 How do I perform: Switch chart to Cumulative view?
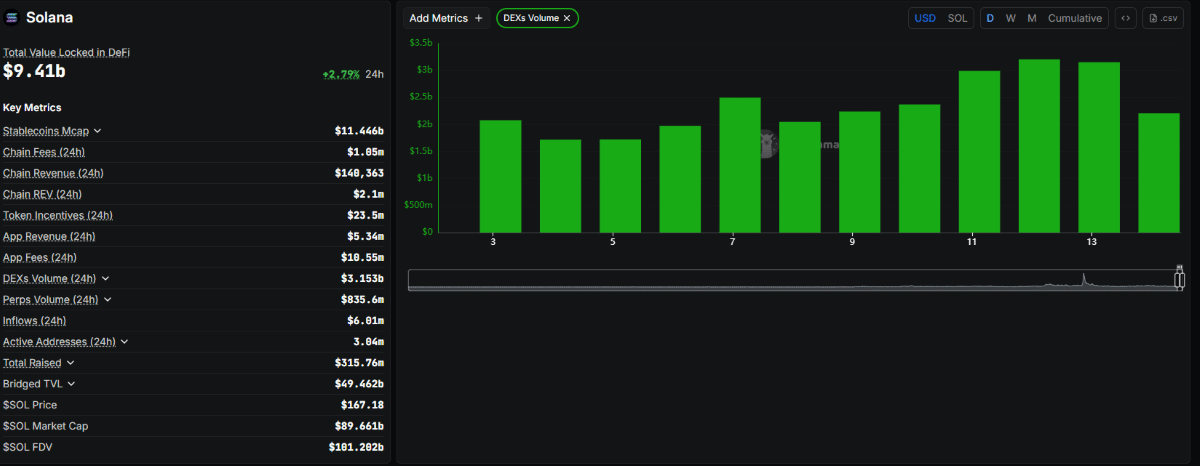pyautogui.click(x=1075, y=18)
